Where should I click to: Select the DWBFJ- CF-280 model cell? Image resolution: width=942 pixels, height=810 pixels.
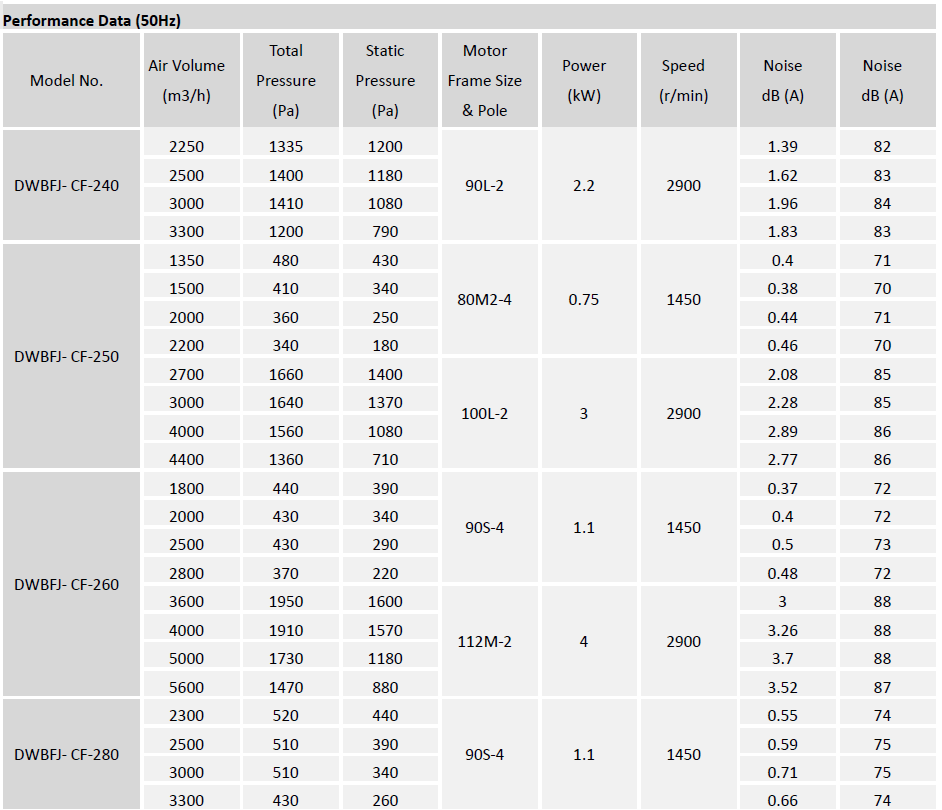tap(67, 755)
